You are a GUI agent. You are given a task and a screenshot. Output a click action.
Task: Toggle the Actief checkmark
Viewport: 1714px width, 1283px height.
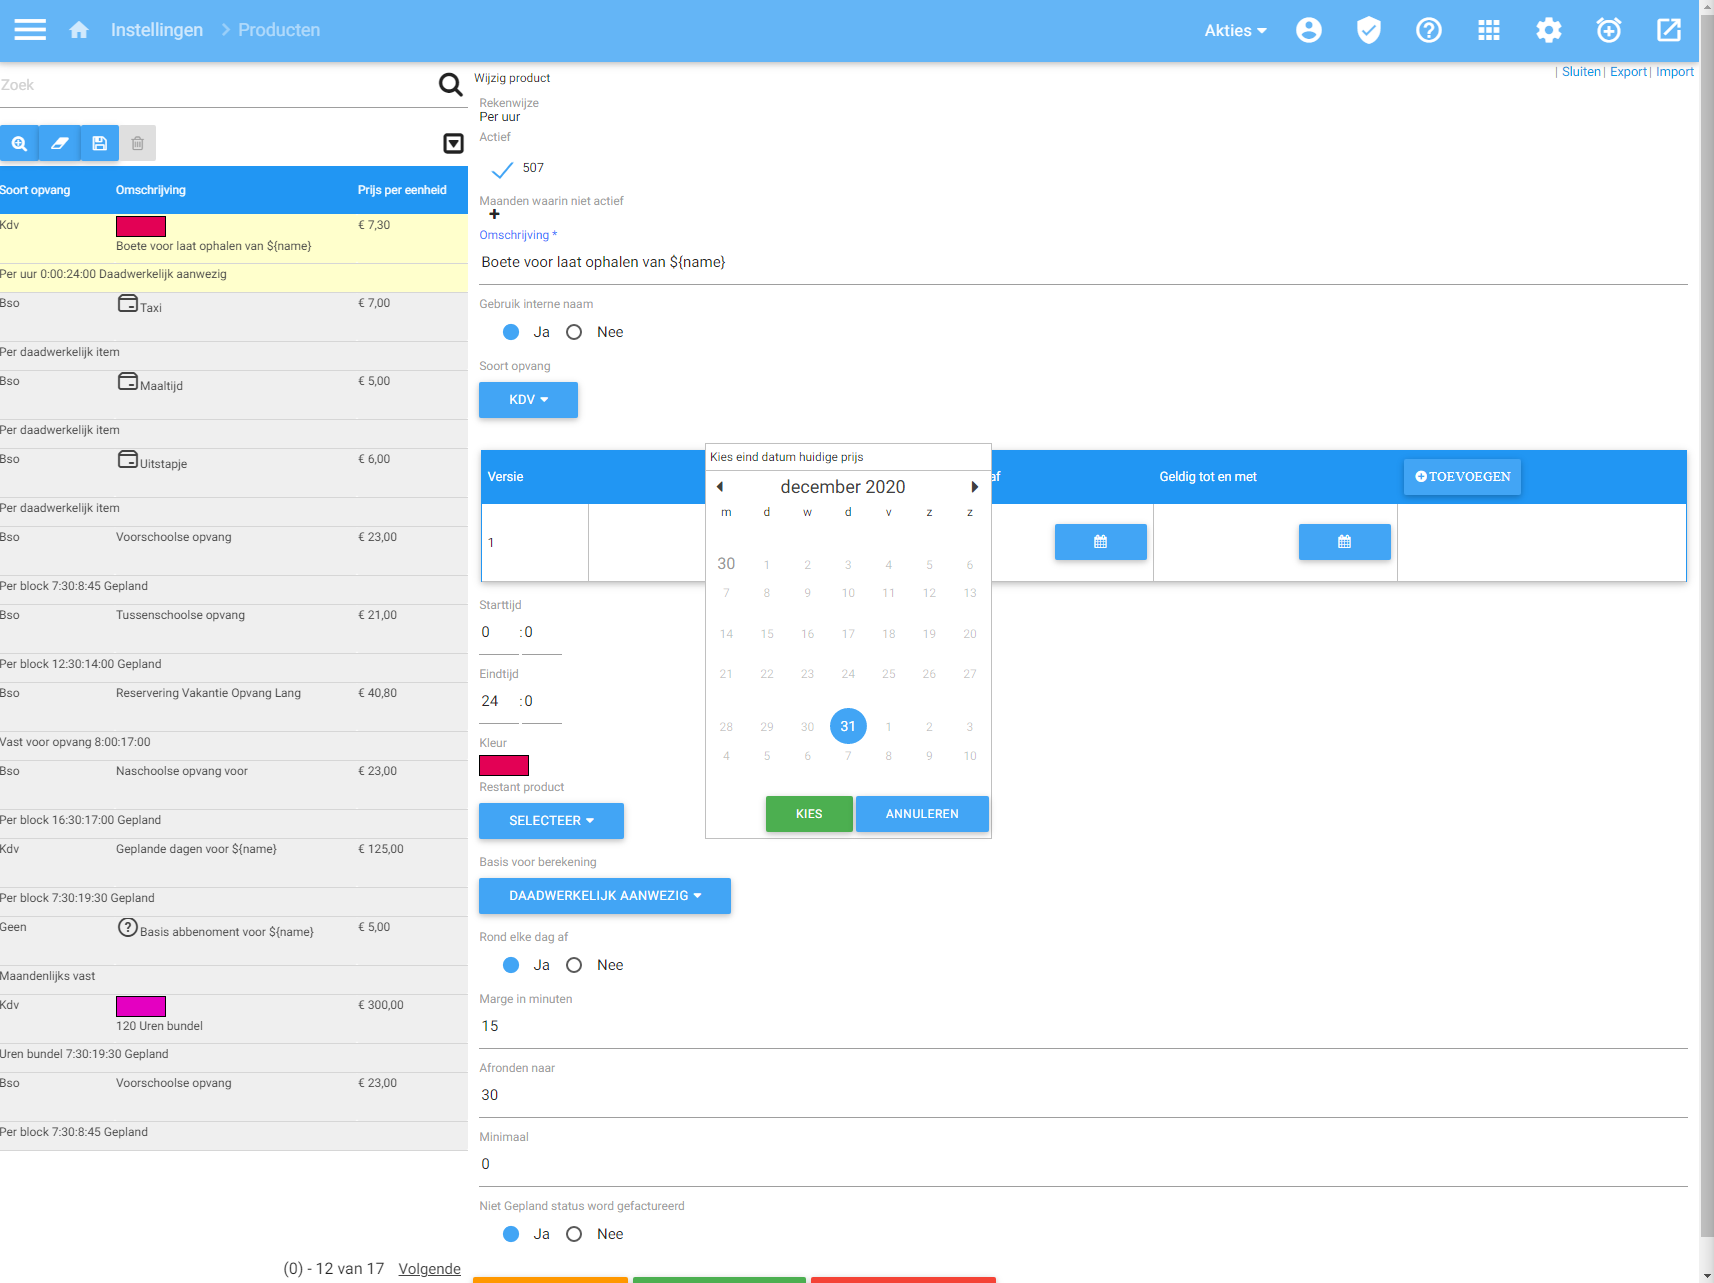coord(502,169)
